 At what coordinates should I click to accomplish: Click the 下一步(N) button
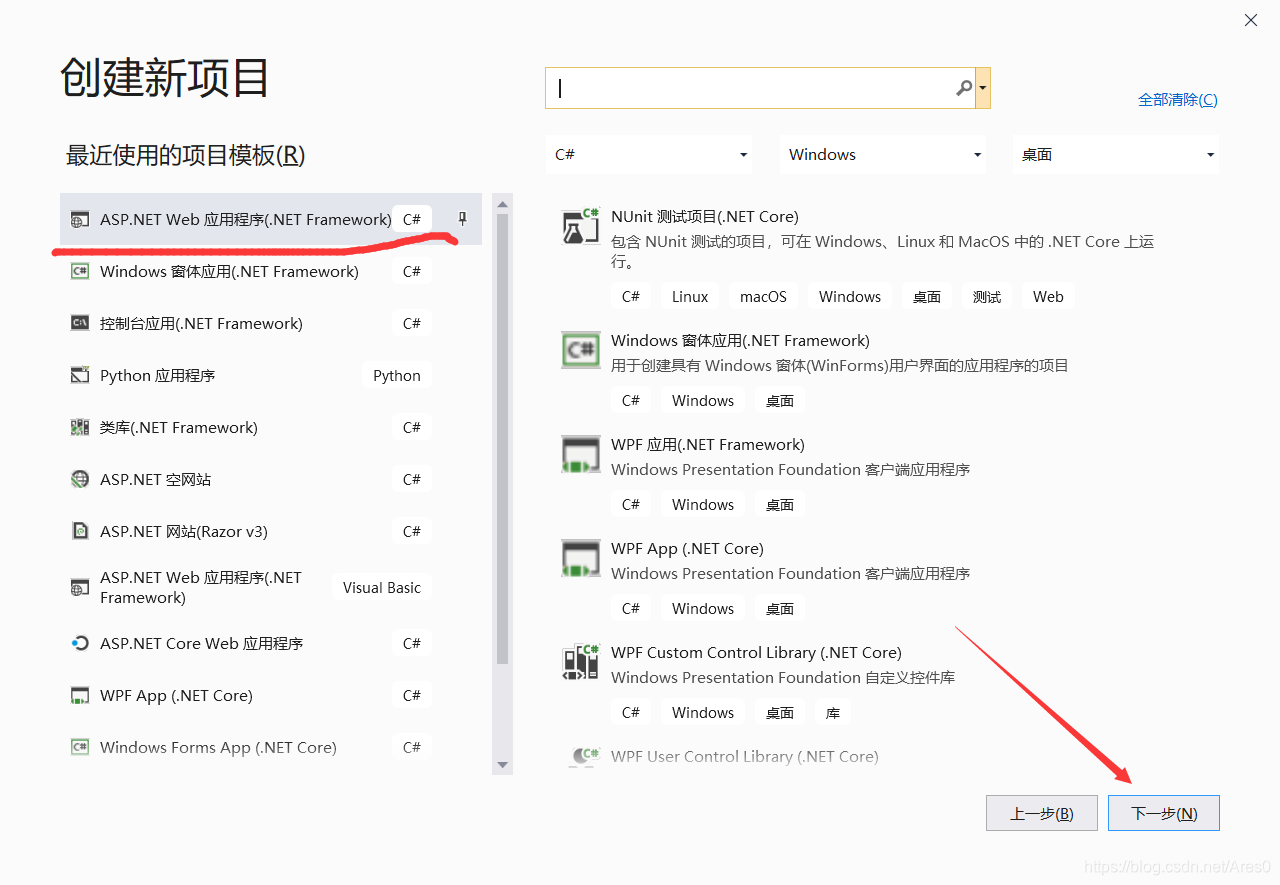tap(1163, 812)
